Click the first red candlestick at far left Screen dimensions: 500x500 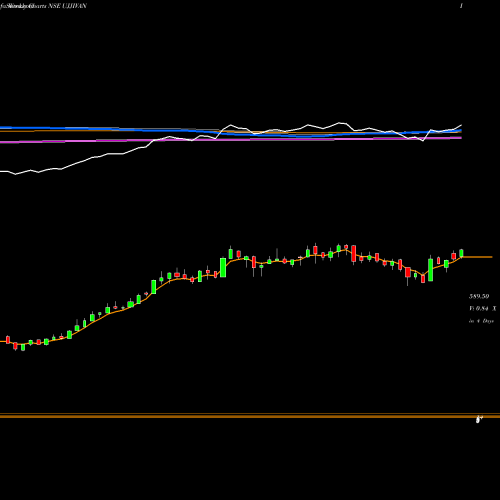(x=8, y=340)
